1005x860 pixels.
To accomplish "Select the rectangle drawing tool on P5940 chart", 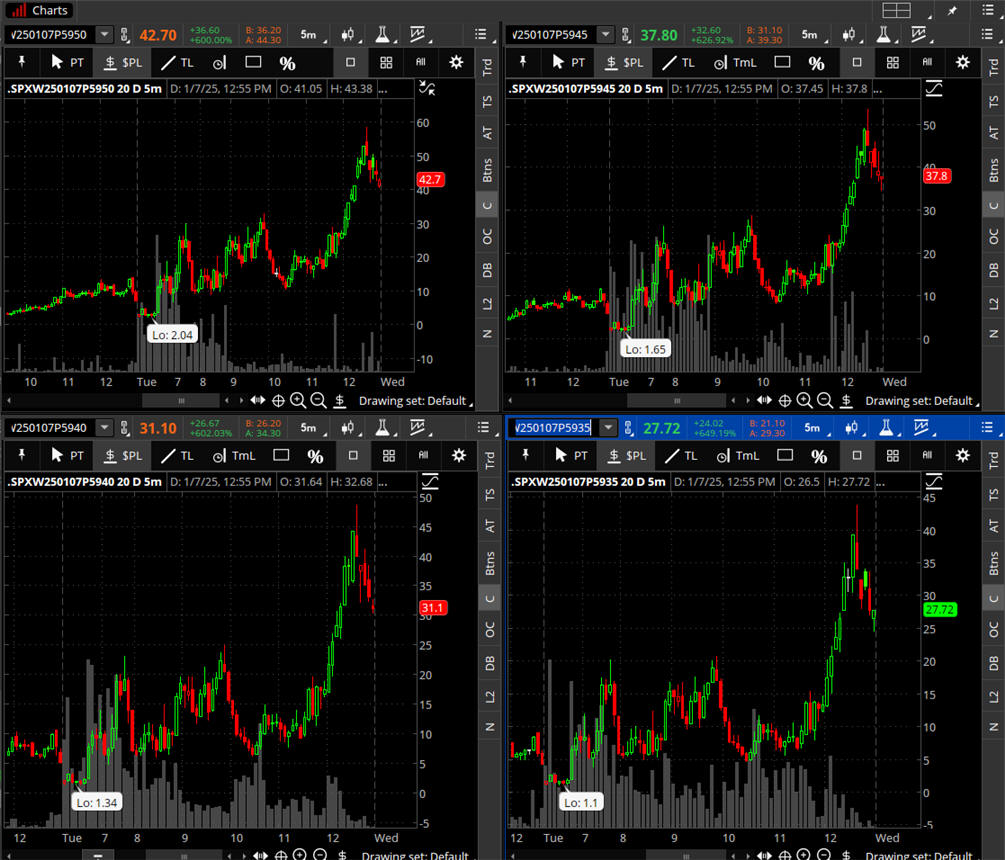I will tap(281, 455).
